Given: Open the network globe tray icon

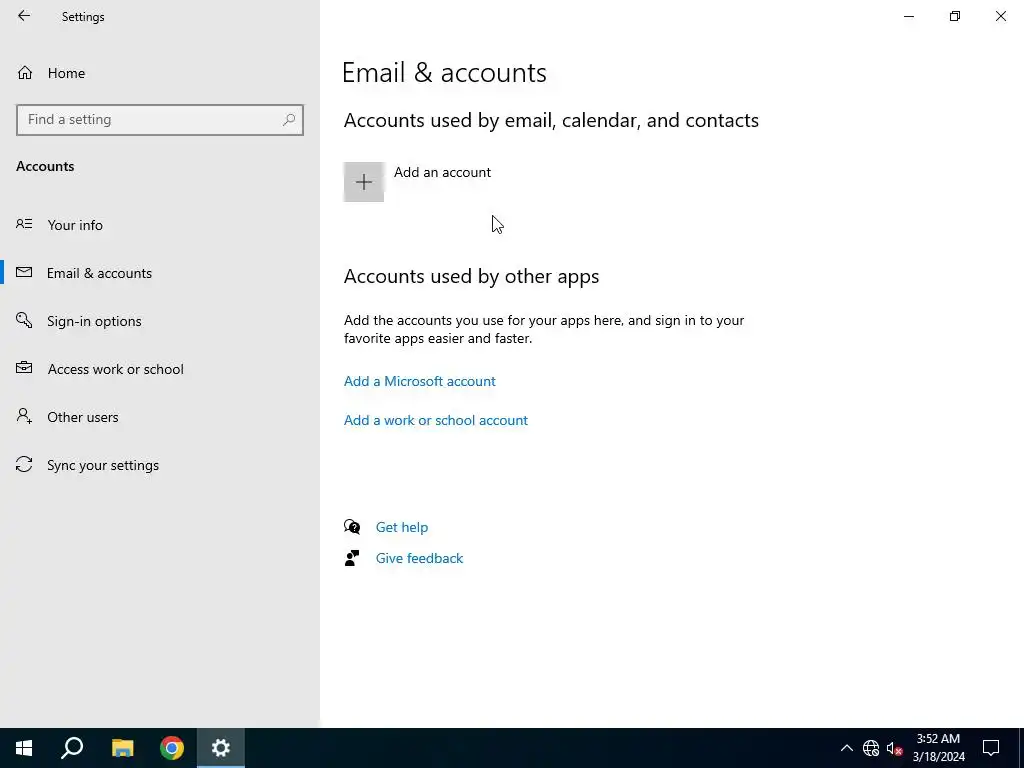Looking at the screenshot, I should (871, 748).
